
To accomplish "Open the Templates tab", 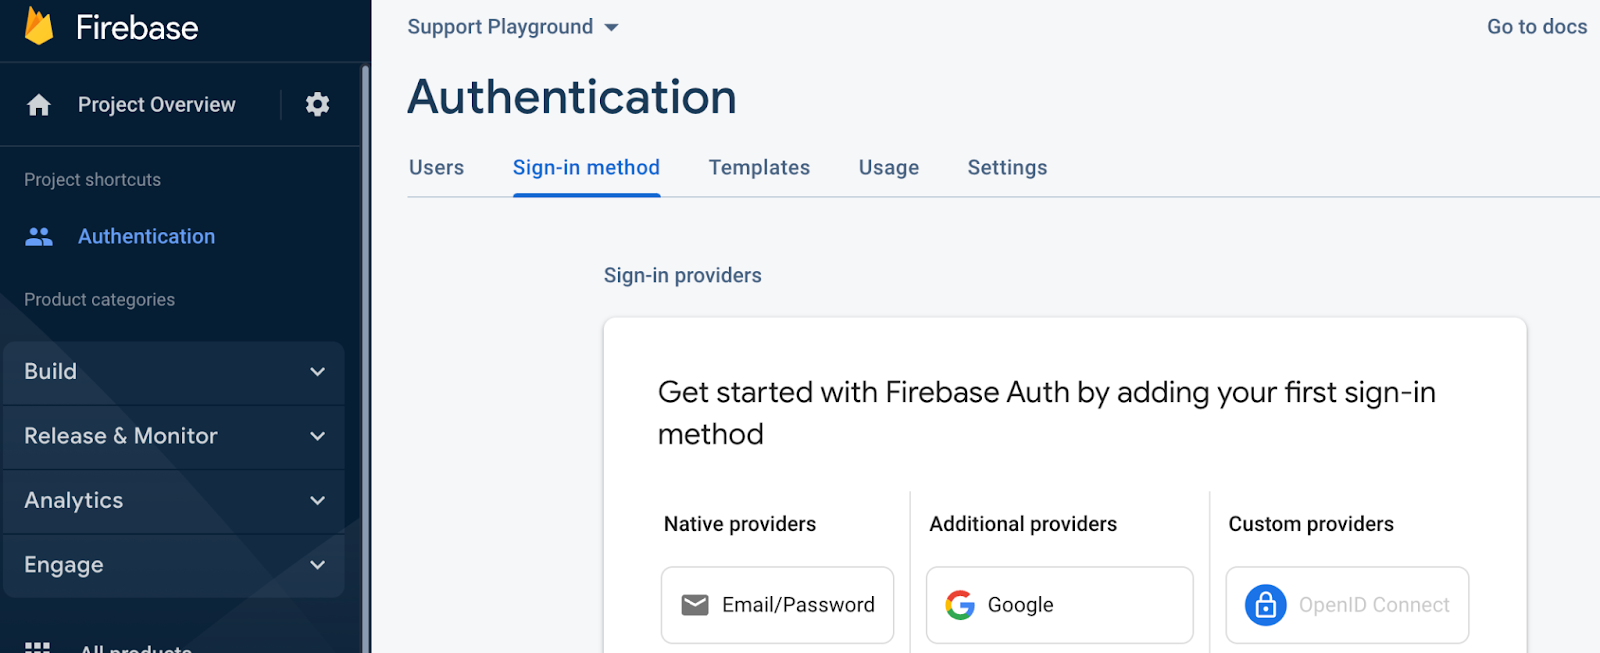I will point(759,168).
